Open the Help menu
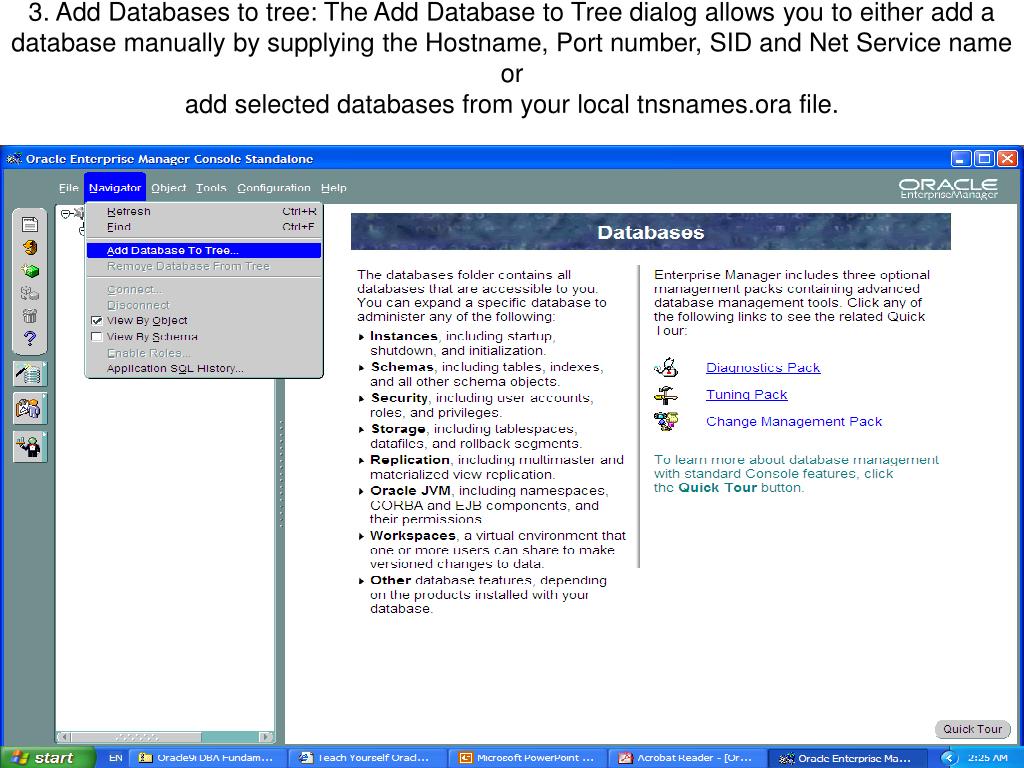 coord(334,188)
